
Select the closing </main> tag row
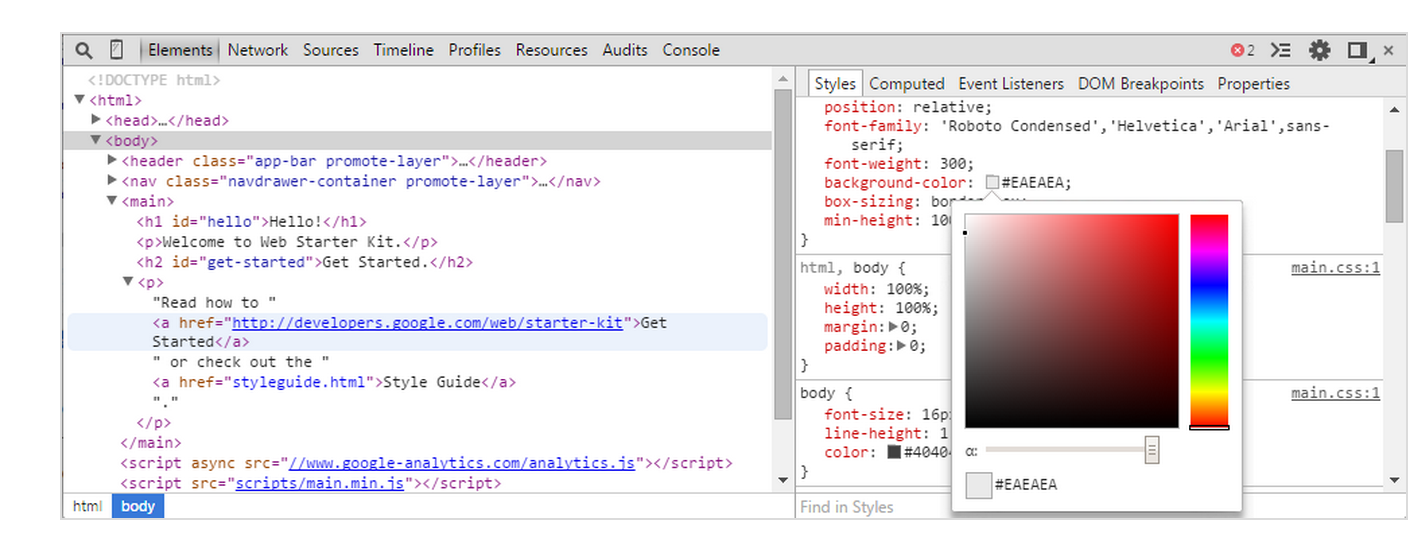pos(150,443)
